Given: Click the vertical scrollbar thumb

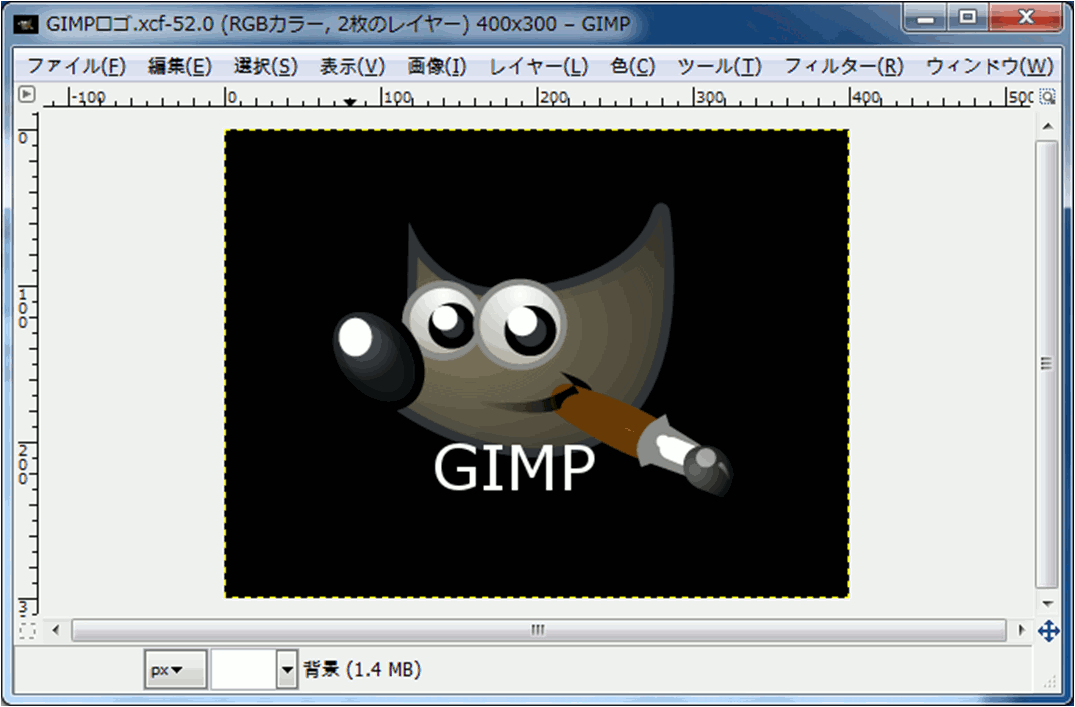Looking at the screenshot, I should tap(1047, 364).
